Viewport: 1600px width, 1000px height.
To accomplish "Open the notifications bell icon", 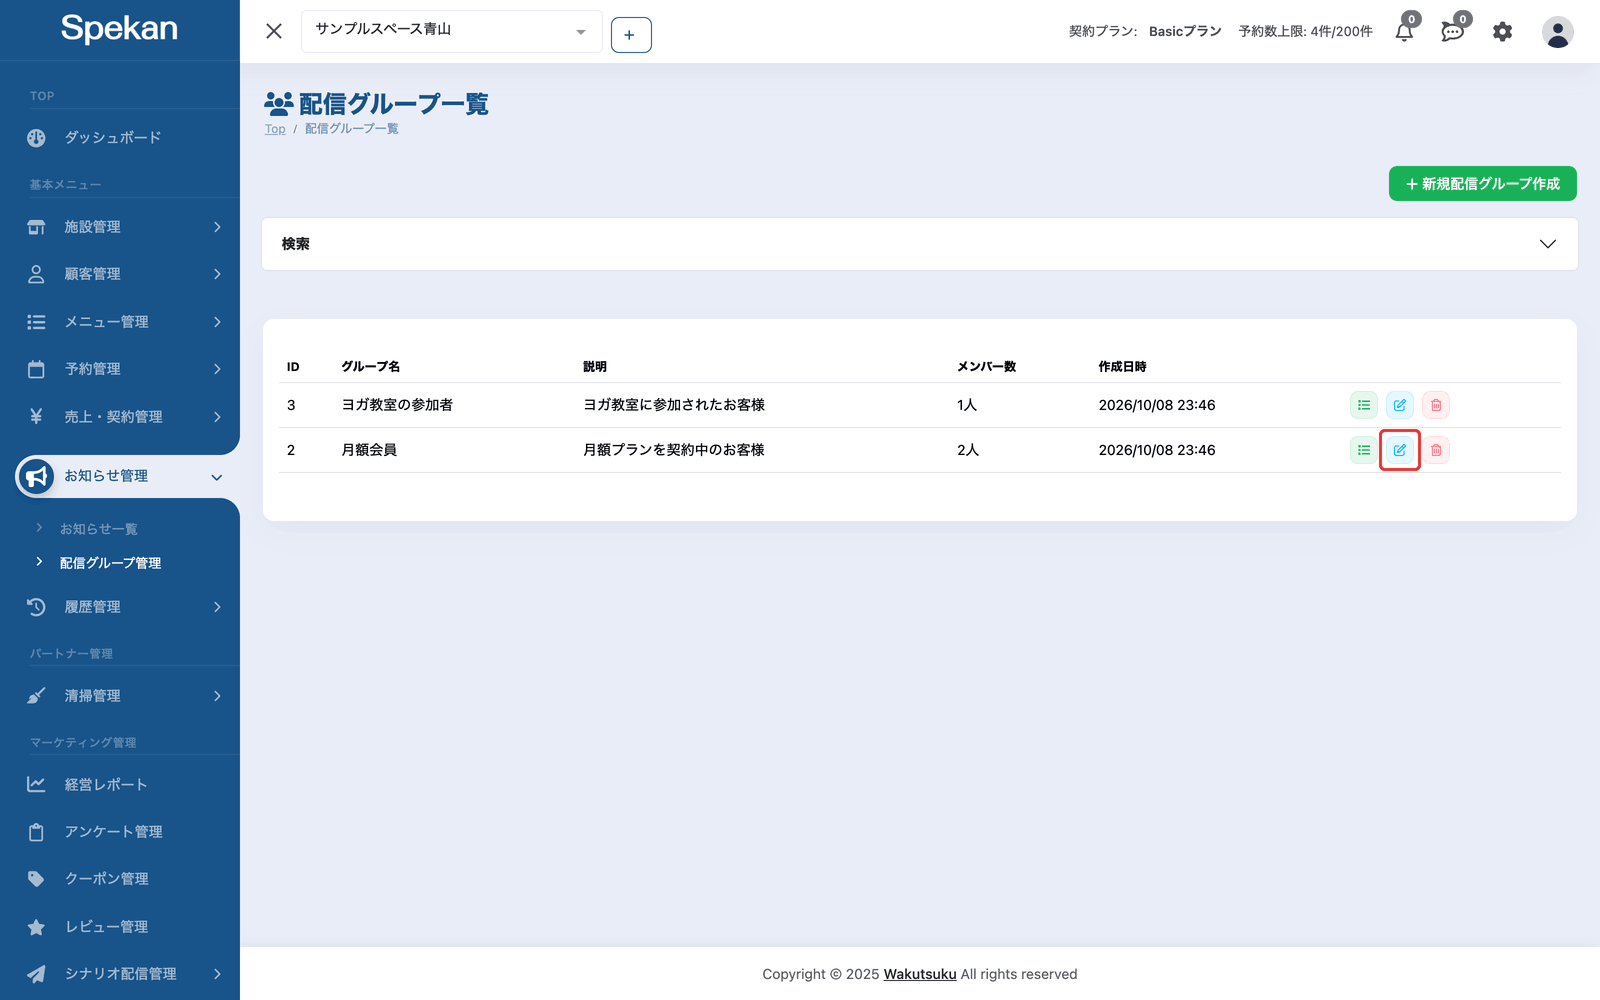I will (x=1405, y=31).
